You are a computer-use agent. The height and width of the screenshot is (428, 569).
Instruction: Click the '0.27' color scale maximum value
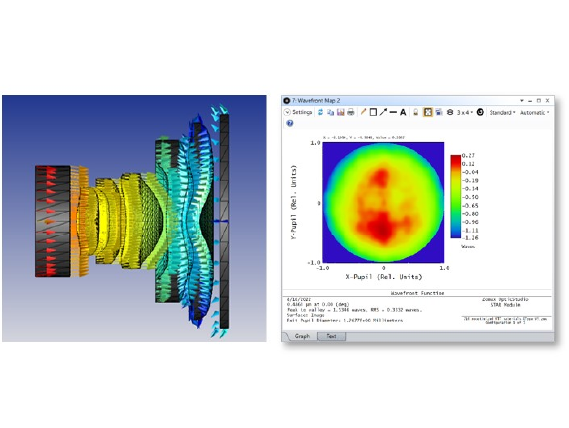point(468,155)
